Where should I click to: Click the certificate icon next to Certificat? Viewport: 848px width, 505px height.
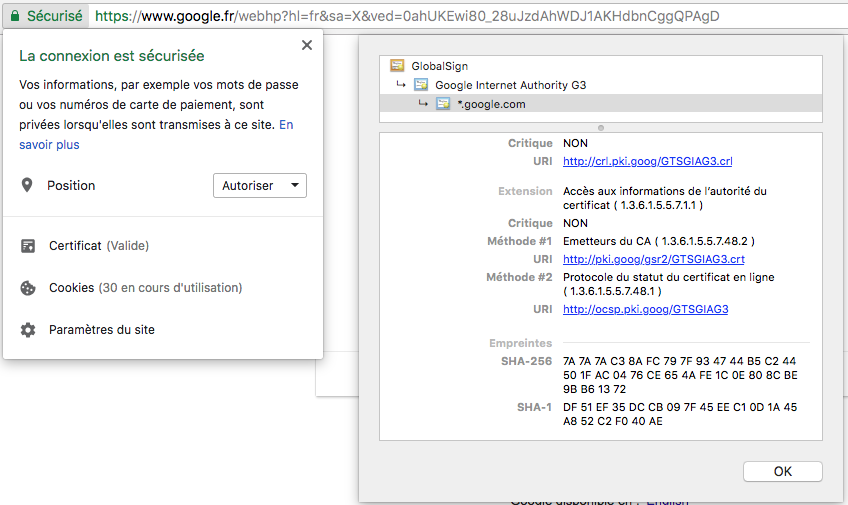pyautogui.click(x=28, y=246)
